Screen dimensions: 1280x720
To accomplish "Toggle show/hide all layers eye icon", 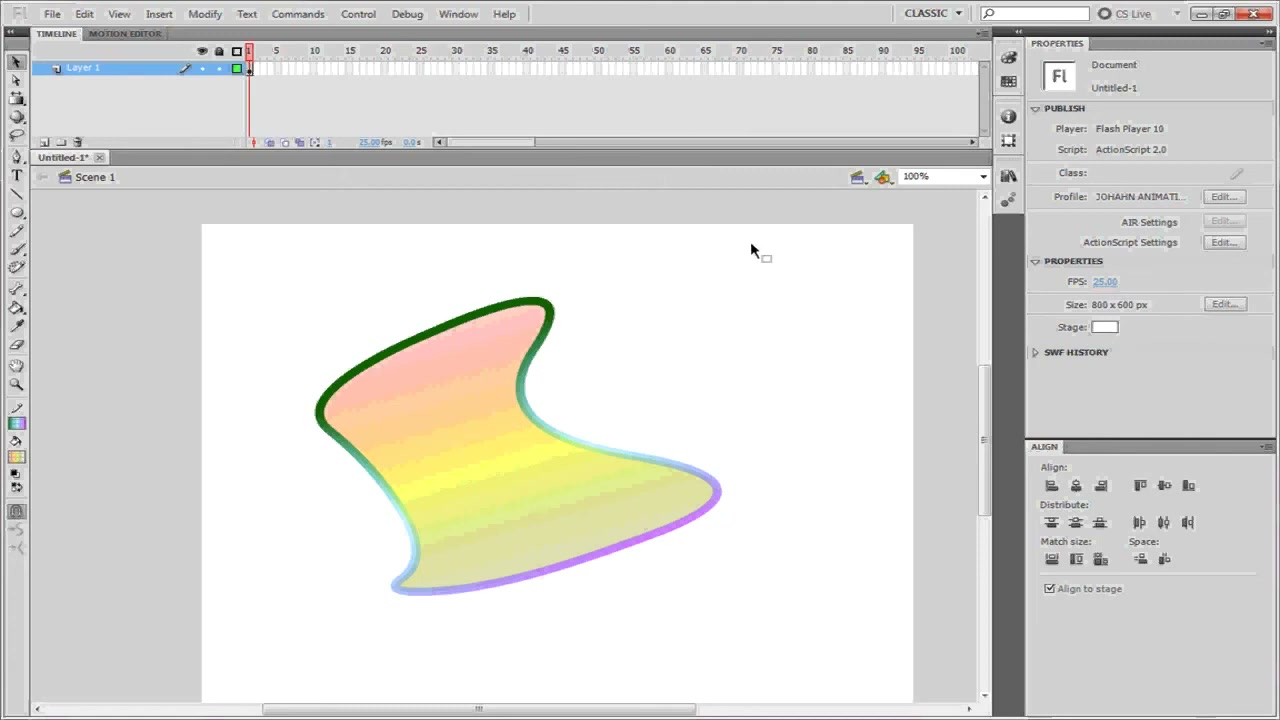I will tap(202, 51).
